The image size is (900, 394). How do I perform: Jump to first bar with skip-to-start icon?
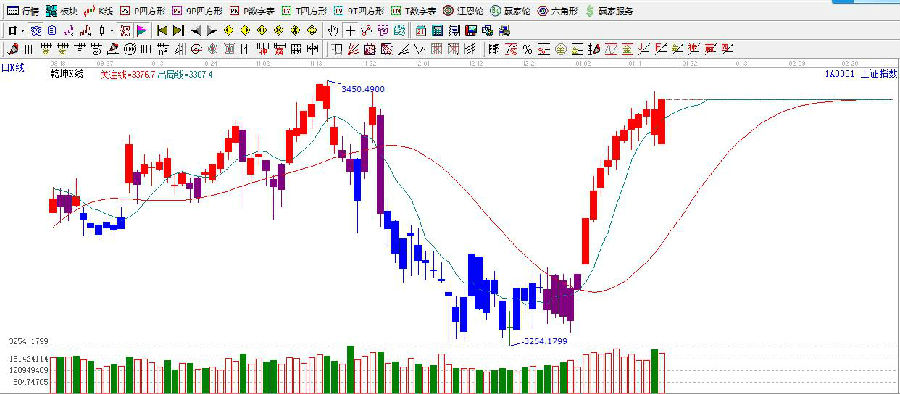coord(162,30)
